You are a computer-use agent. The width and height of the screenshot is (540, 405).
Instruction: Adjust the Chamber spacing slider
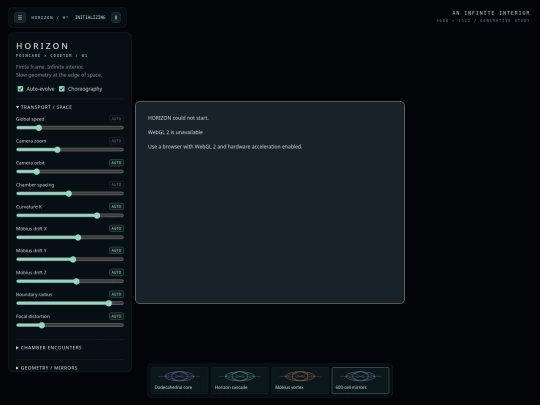[70, 194]
